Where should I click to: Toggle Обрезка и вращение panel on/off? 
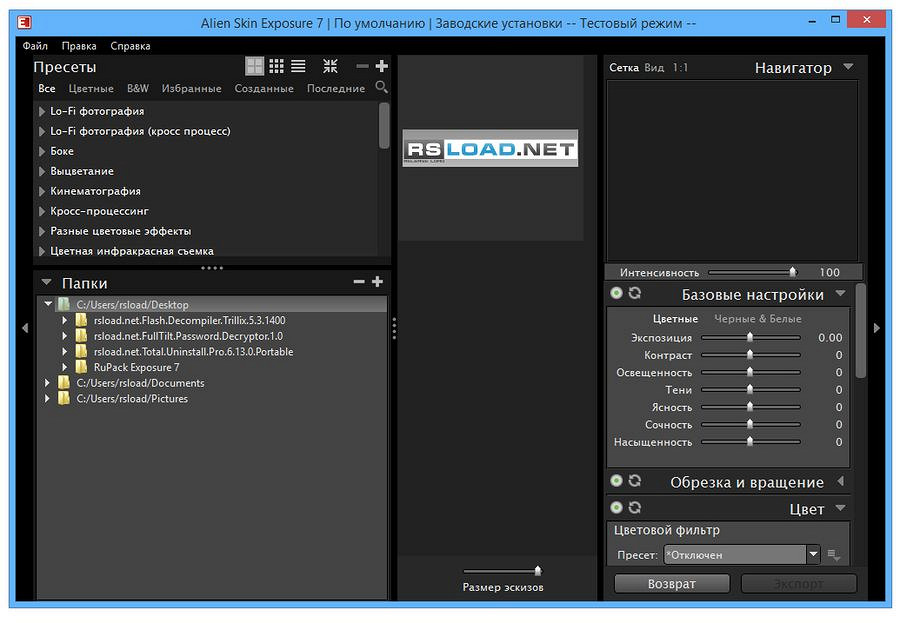(616, 481)
